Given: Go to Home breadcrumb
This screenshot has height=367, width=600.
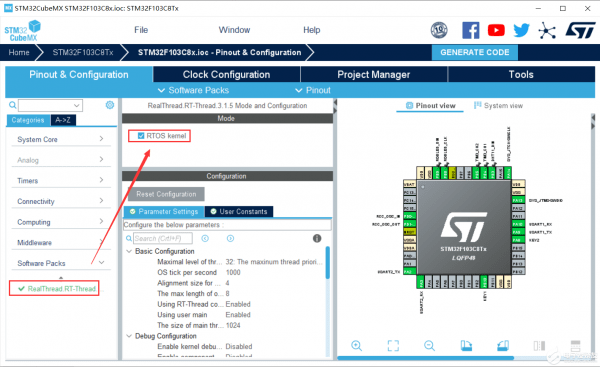Looking at the screenshot, I should (19, 52).
